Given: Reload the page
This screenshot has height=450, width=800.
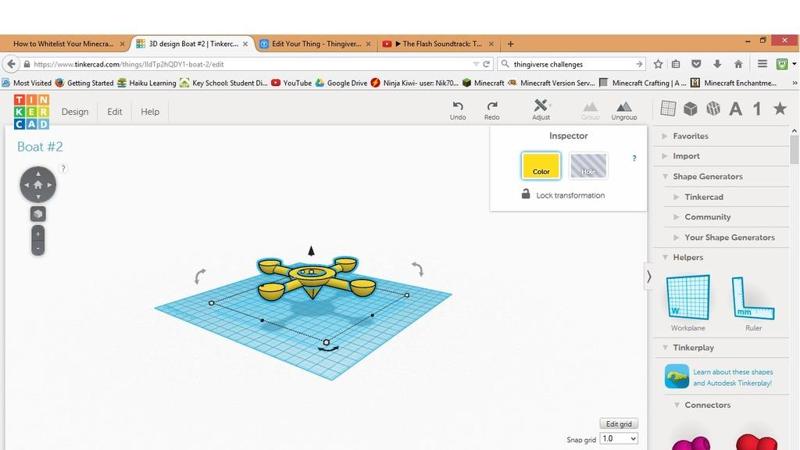Looking at the screenshot, I should coord(486,64).
